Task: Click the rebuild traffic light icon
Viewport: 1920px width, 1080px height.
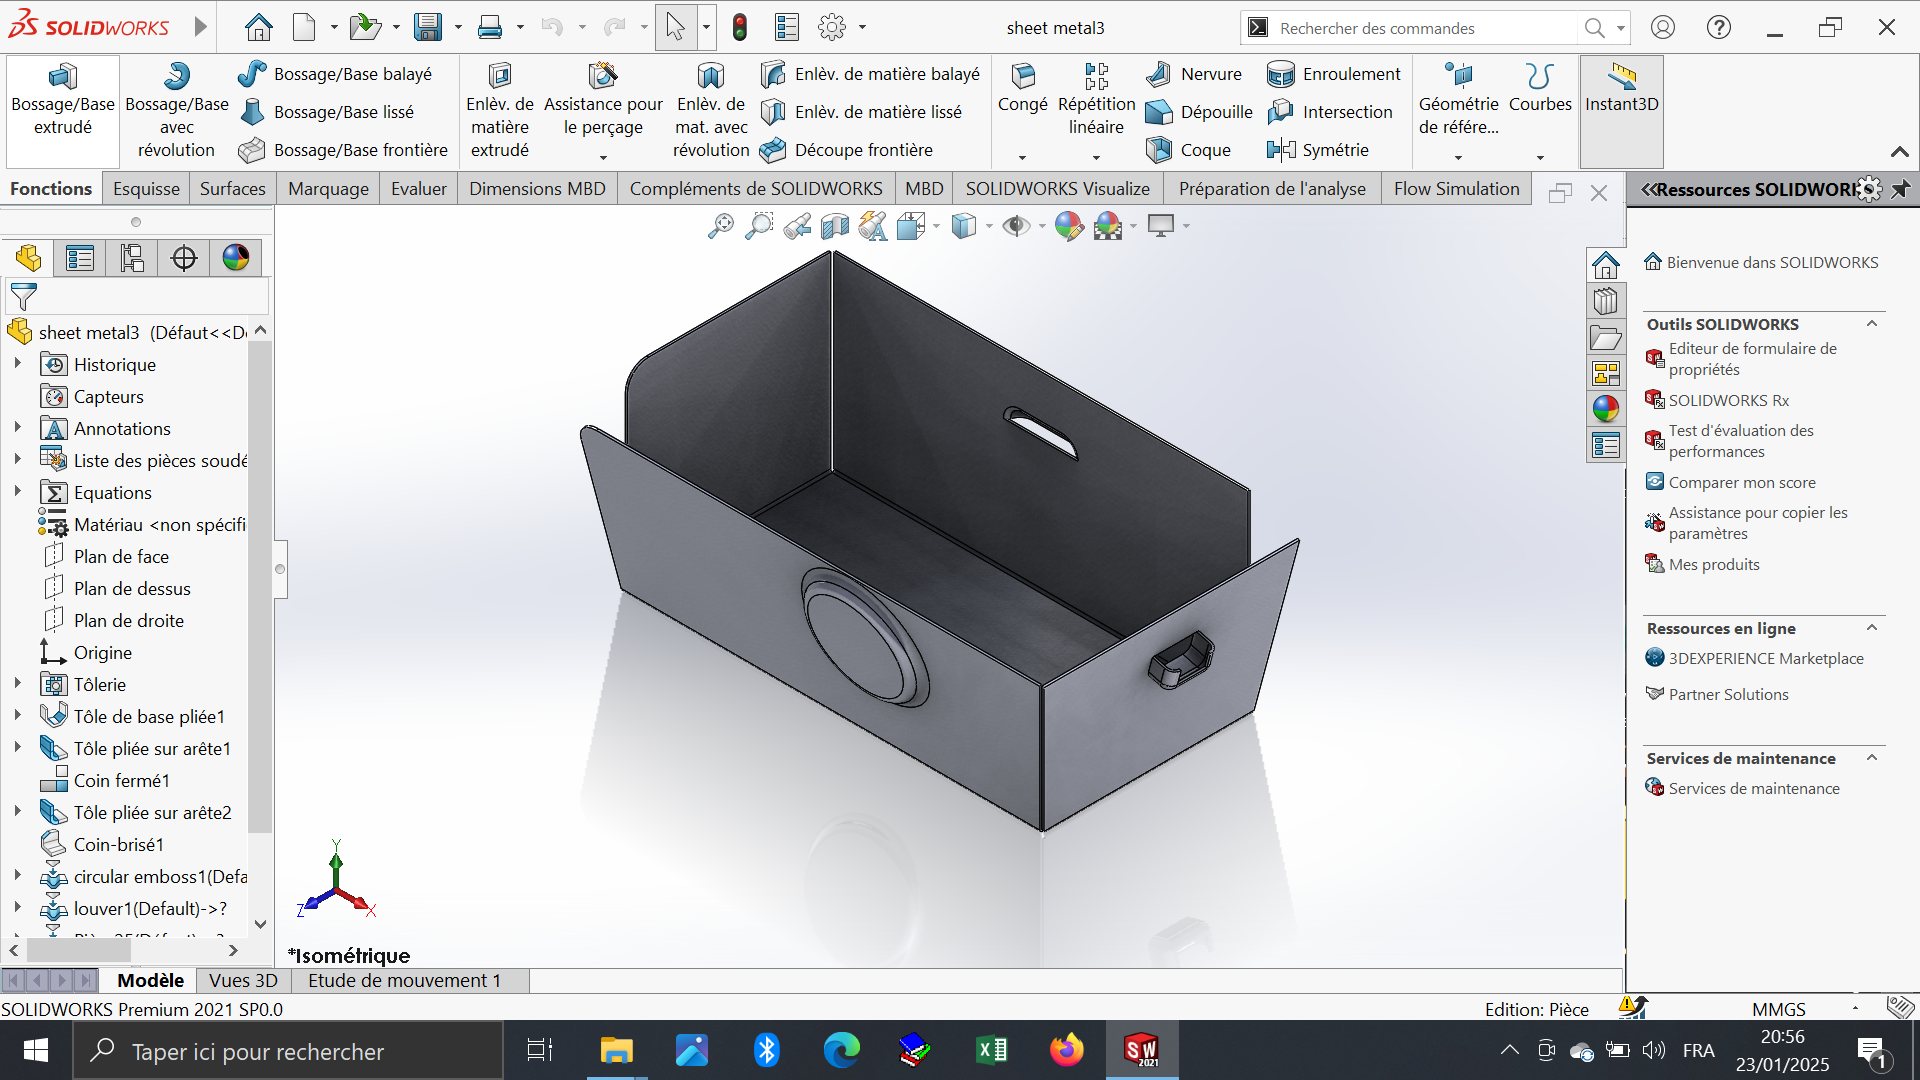Action: (740, 27)
